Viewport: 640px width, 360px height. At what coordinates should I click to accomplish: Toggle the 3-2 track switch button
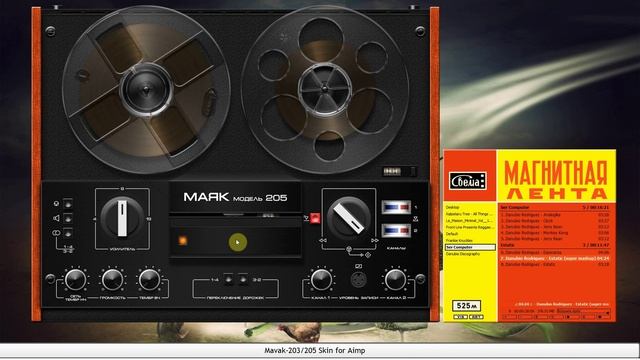click(x=243, y=280)
